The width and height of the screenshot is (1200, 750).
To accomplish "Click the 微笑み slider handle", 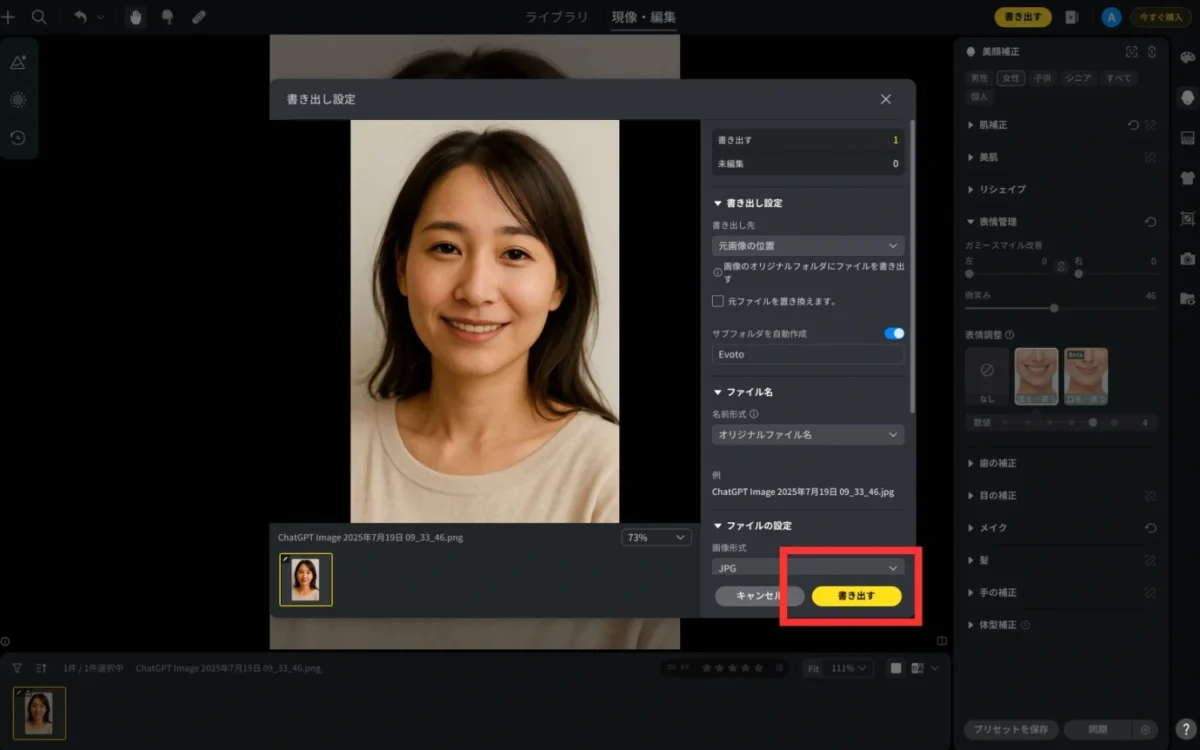I will pyautogui.click(x=1054, y=308).
